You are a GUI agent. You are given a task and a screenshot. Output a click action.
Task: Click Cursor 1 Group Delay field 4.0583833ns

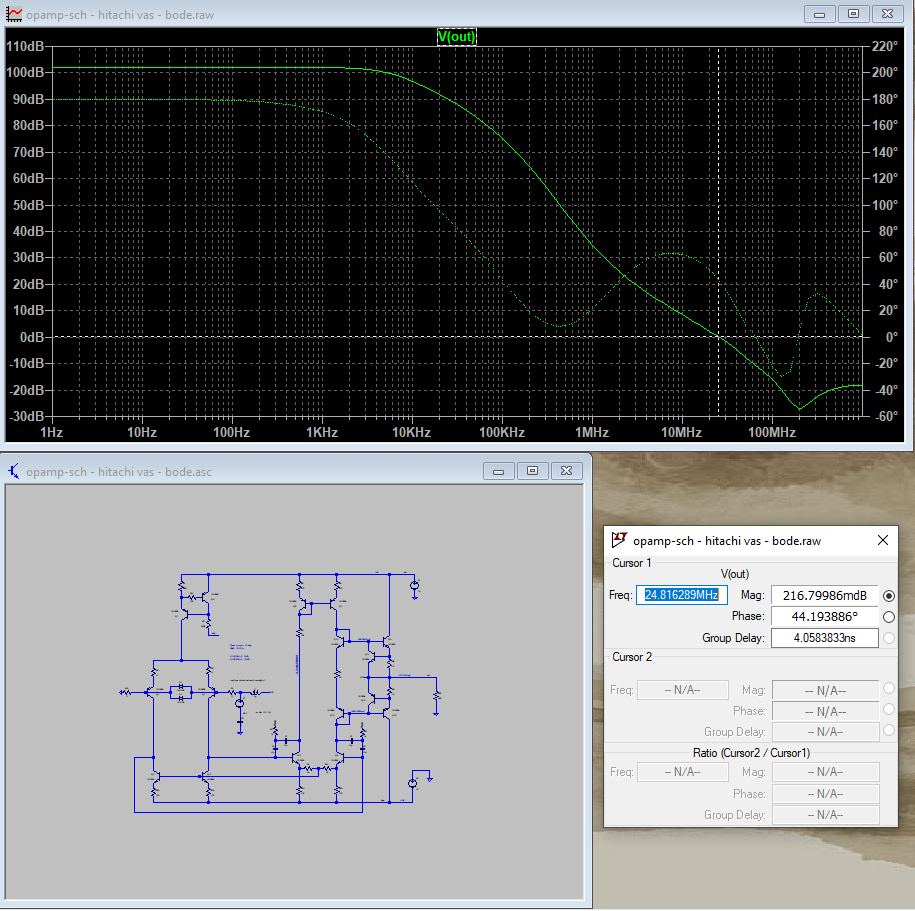coord(825,638)
